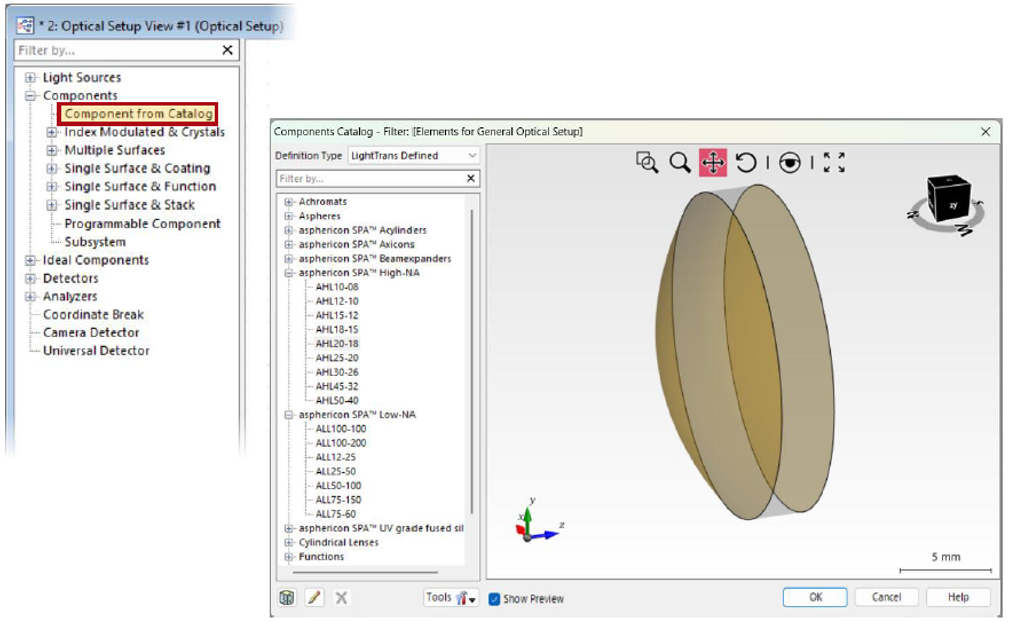Collapse the Components node
Viewport: 1009px width, 622px height.
coord(30,95)
